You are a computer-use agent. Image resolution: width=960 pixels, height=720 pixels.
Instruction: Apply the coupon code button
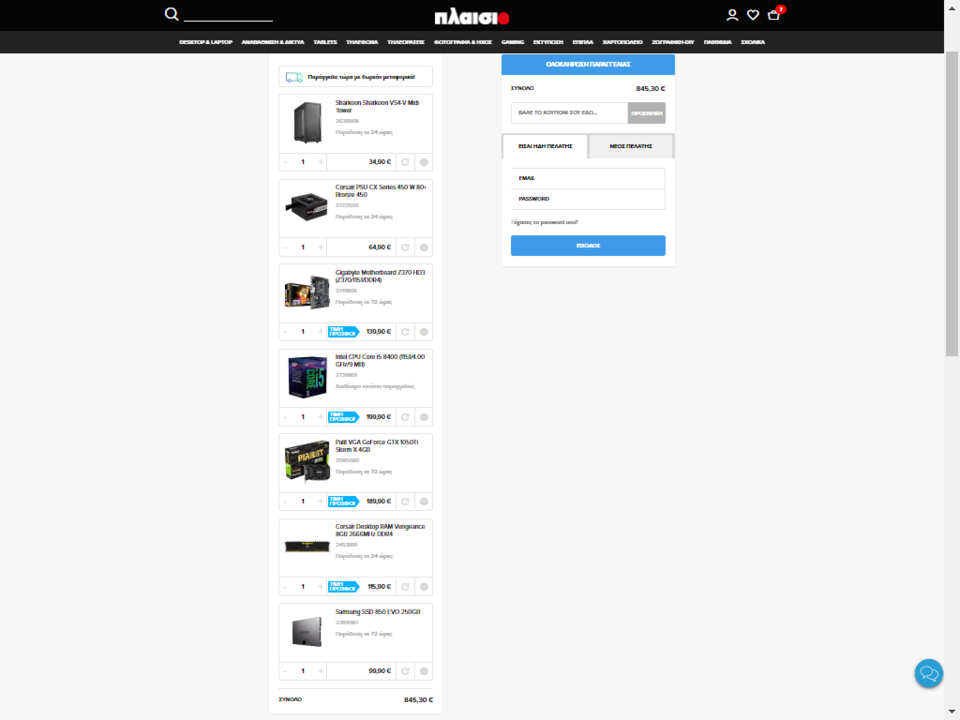click(647, 113)
